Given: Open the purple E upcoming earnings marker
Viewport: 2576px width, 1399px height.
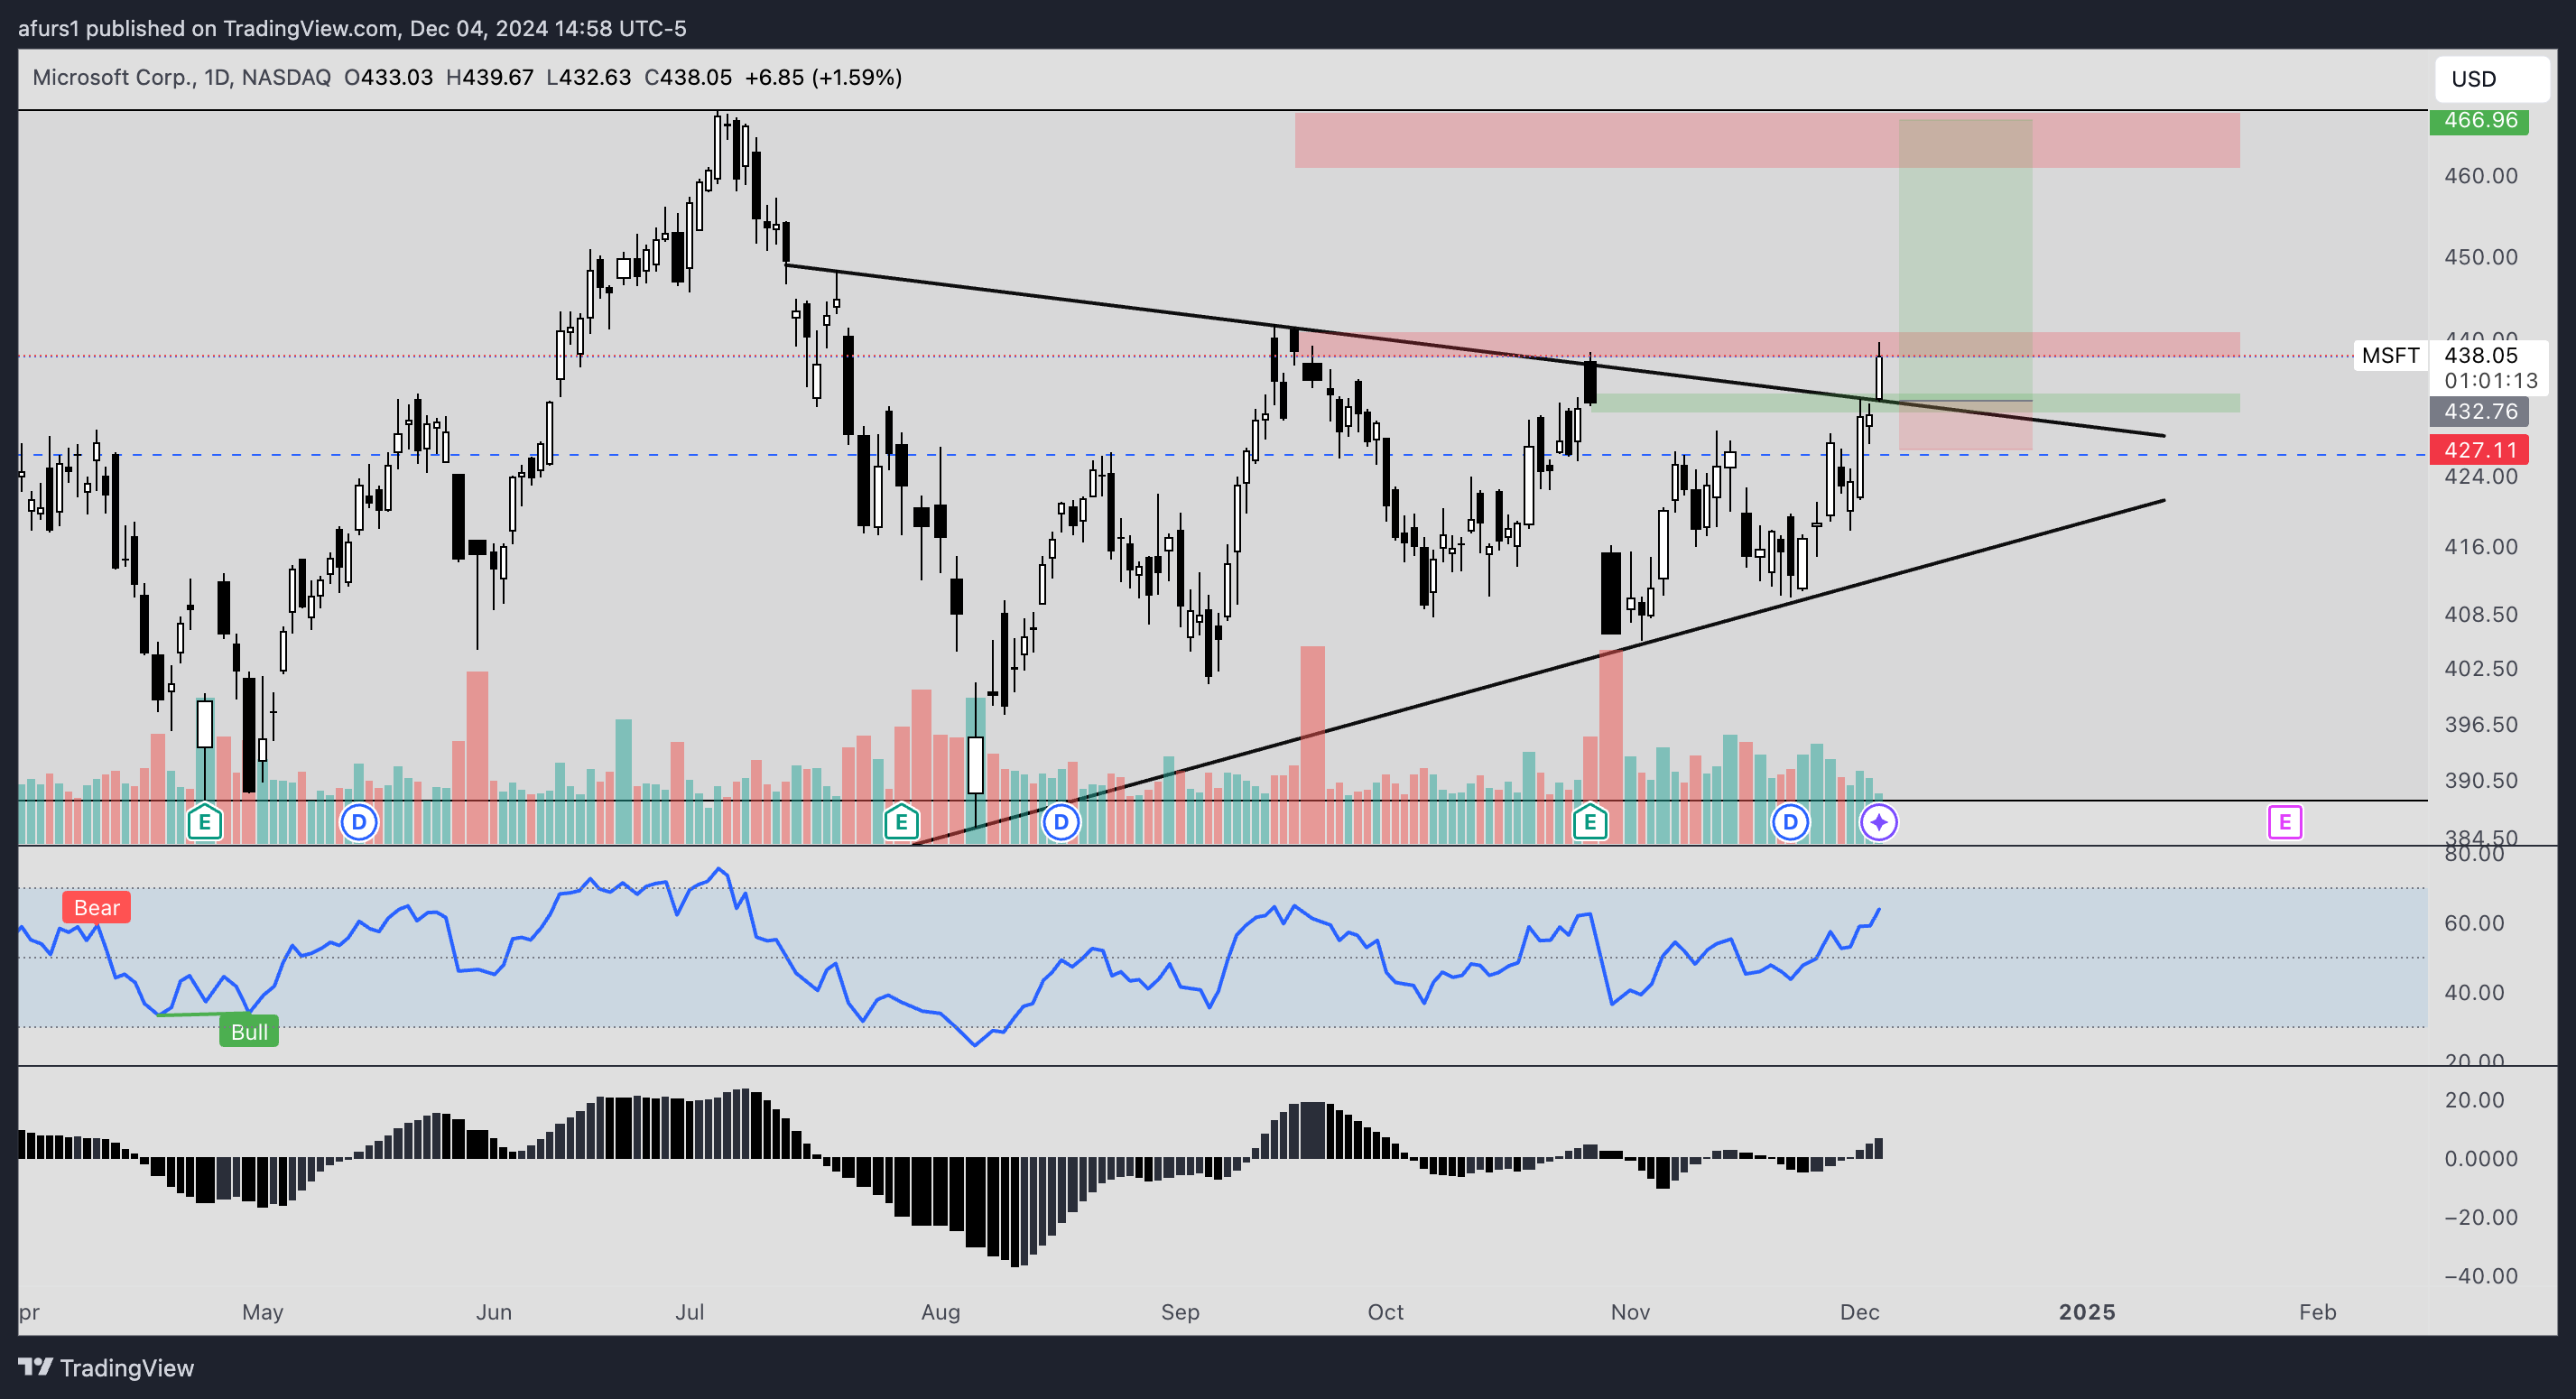Looking at the screenshot, I should coord(2285,822).
